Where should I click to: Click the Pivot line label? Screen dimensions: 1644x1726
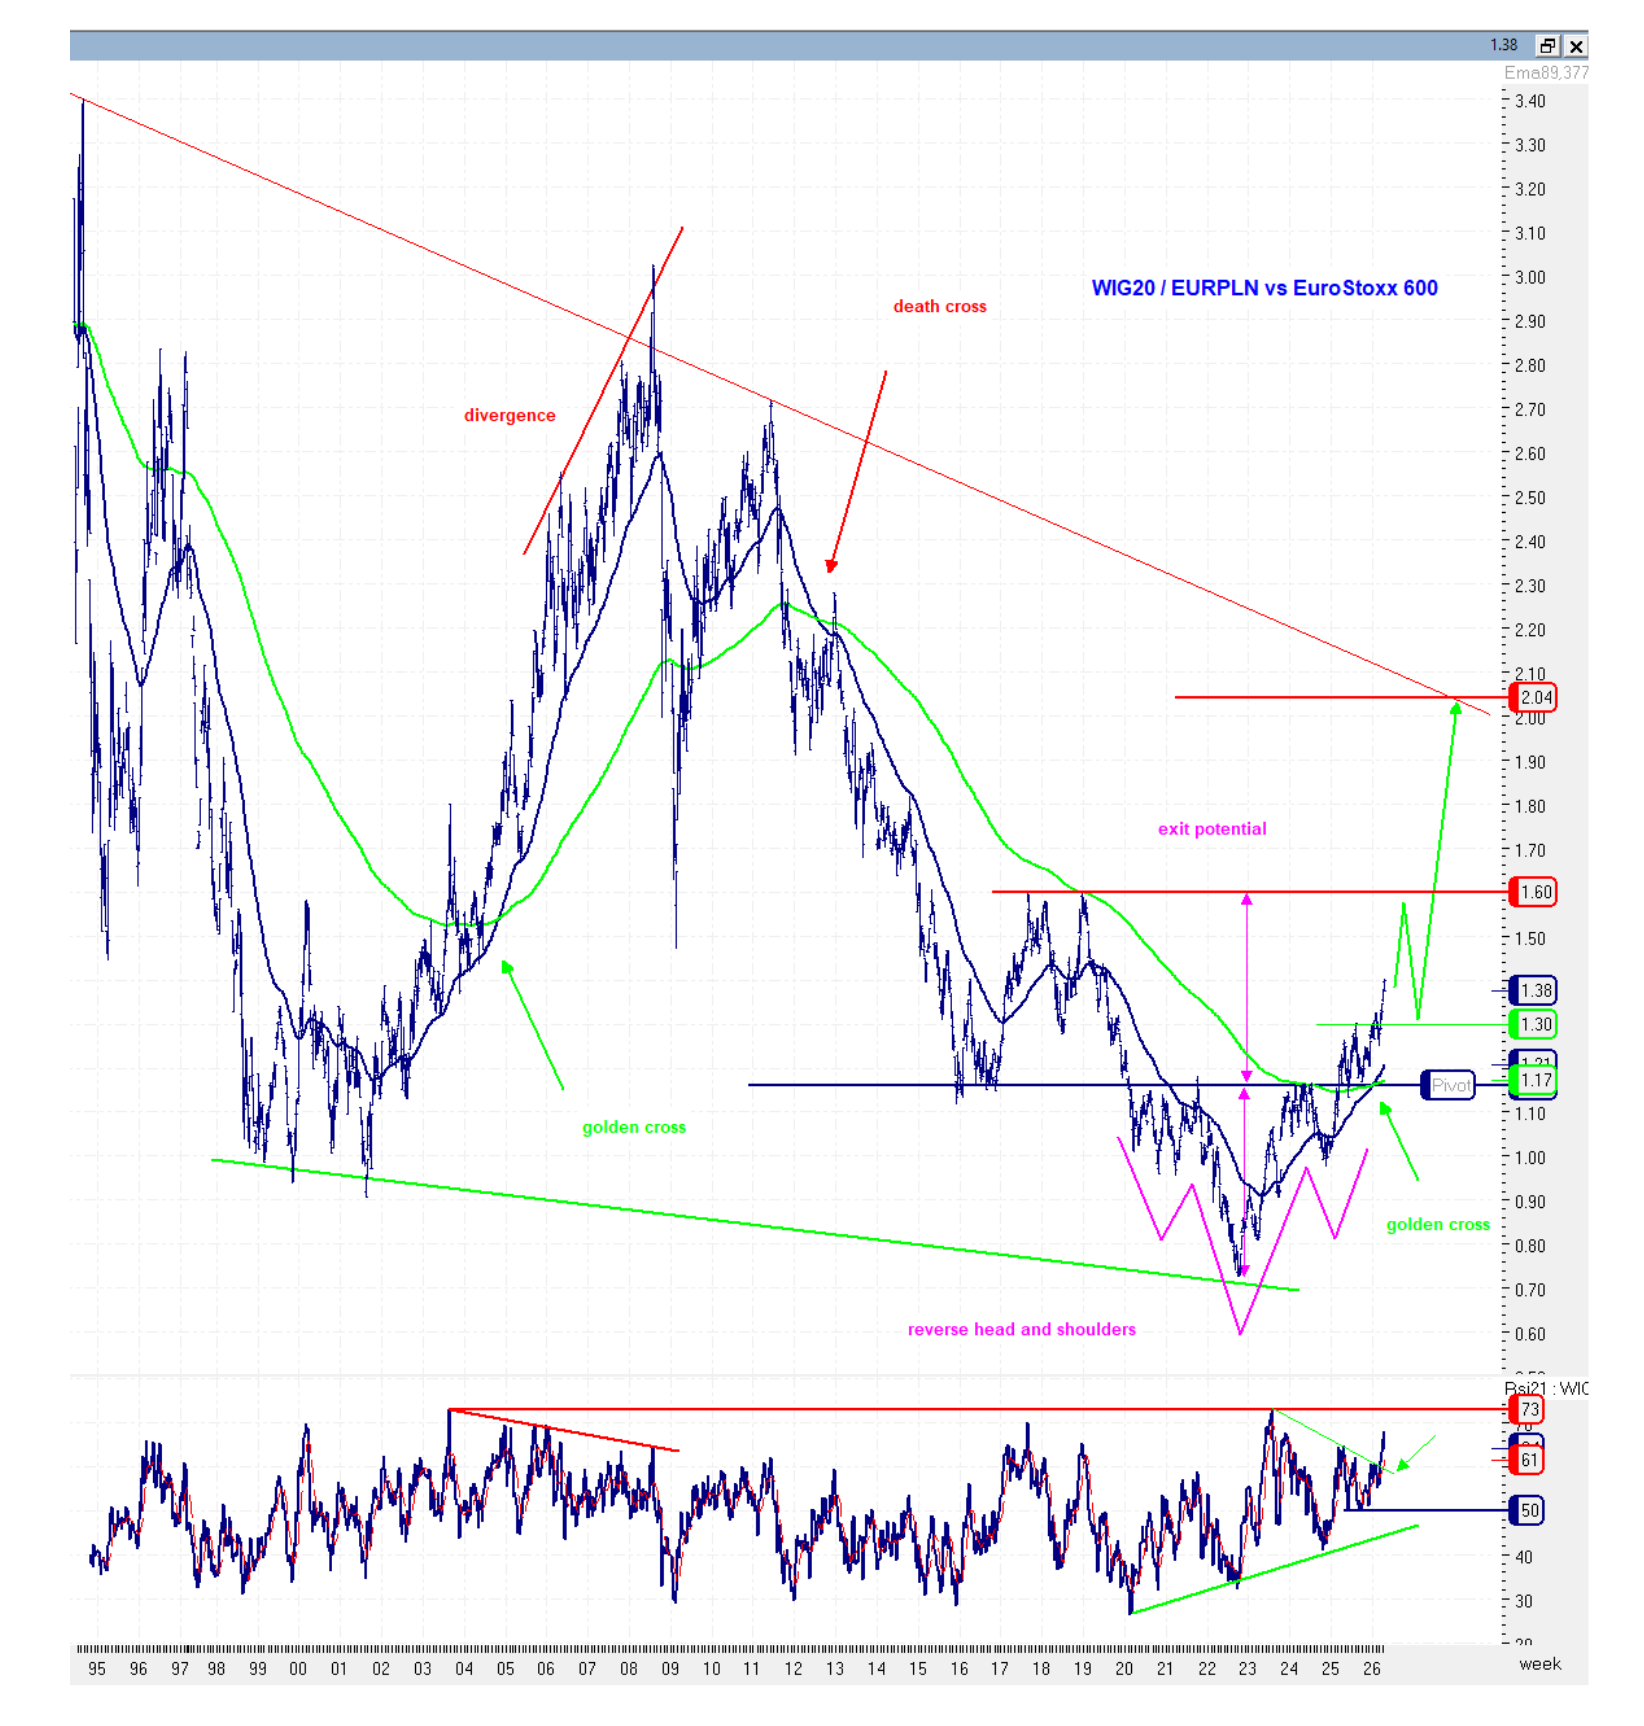coord(1448,1085)
